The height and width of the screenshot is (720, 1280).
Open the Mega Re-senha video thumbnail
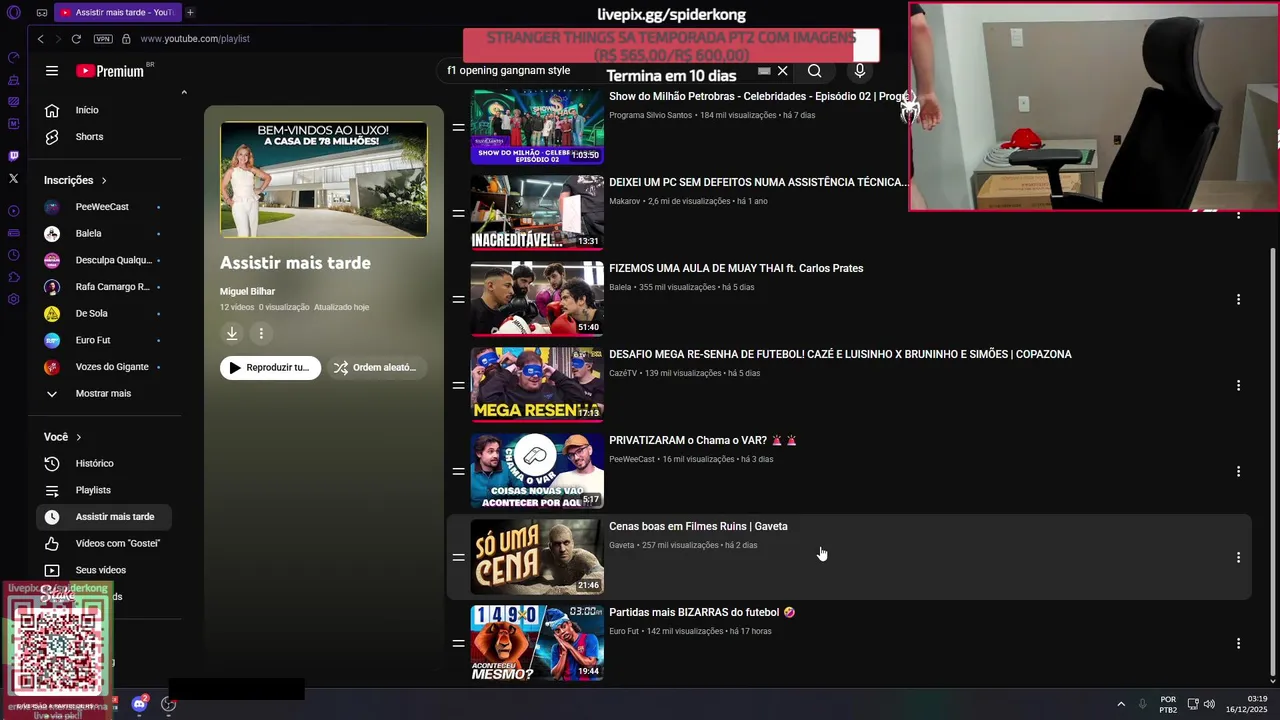537,385
